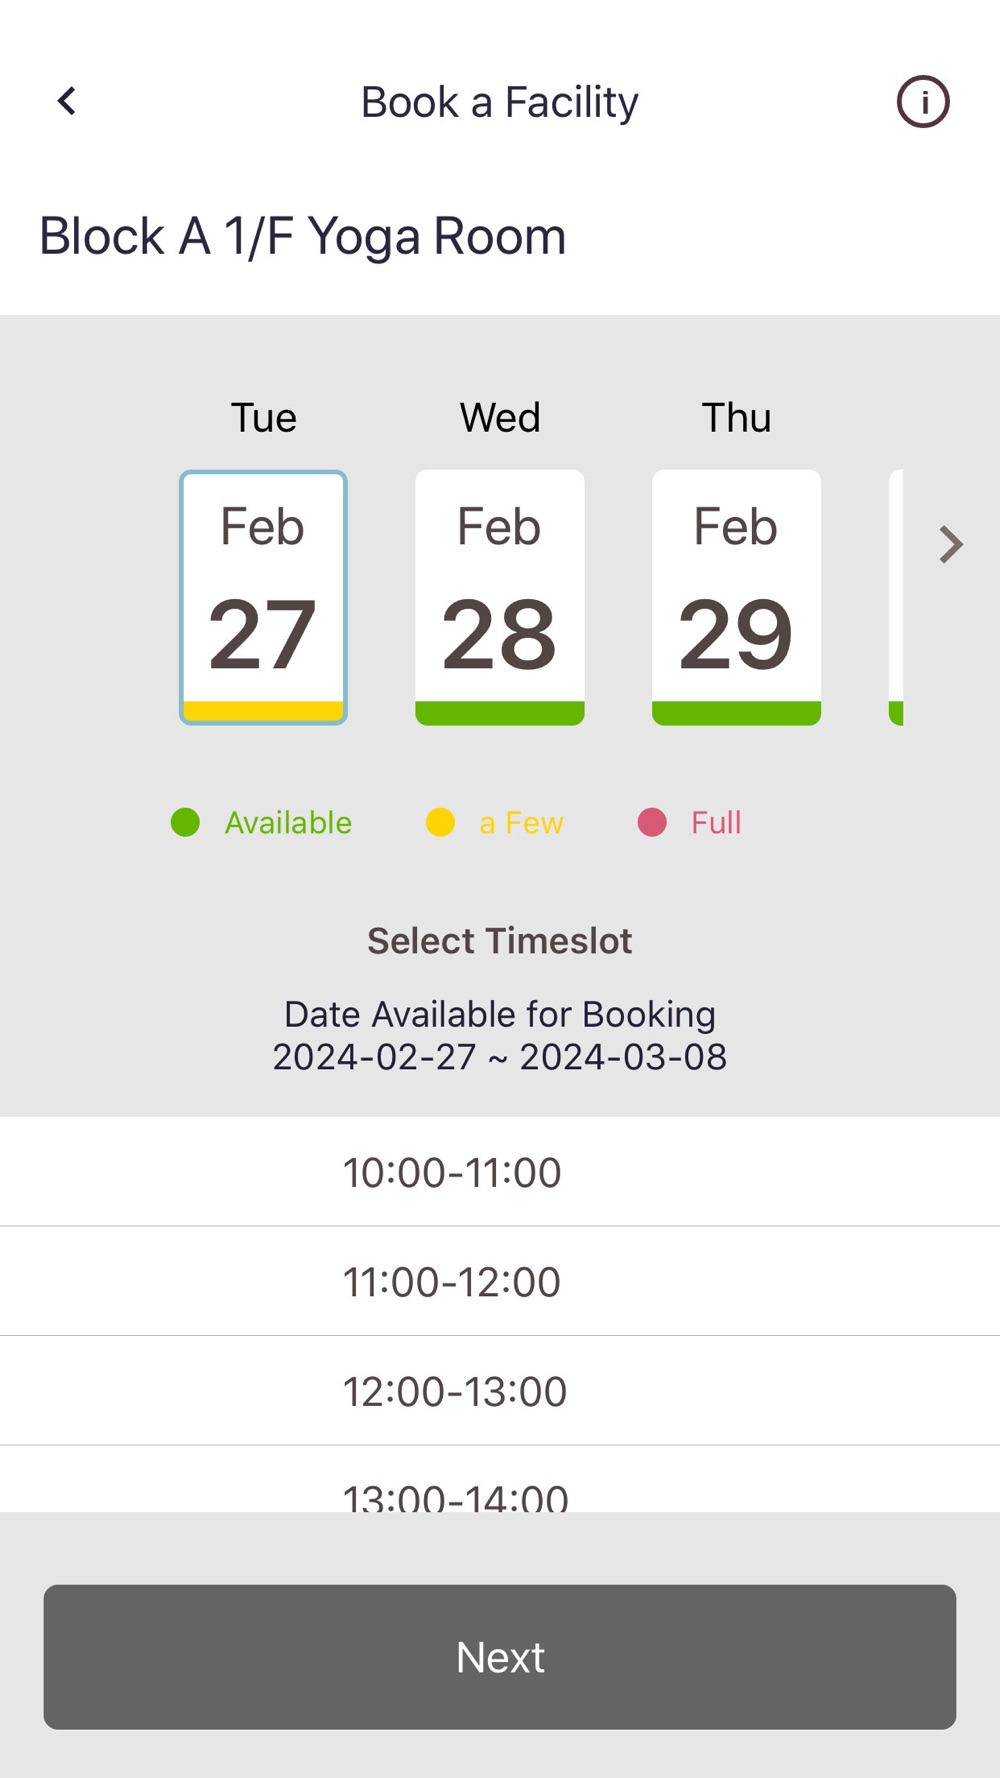Tap the back arrow icon

coord(67,101)
